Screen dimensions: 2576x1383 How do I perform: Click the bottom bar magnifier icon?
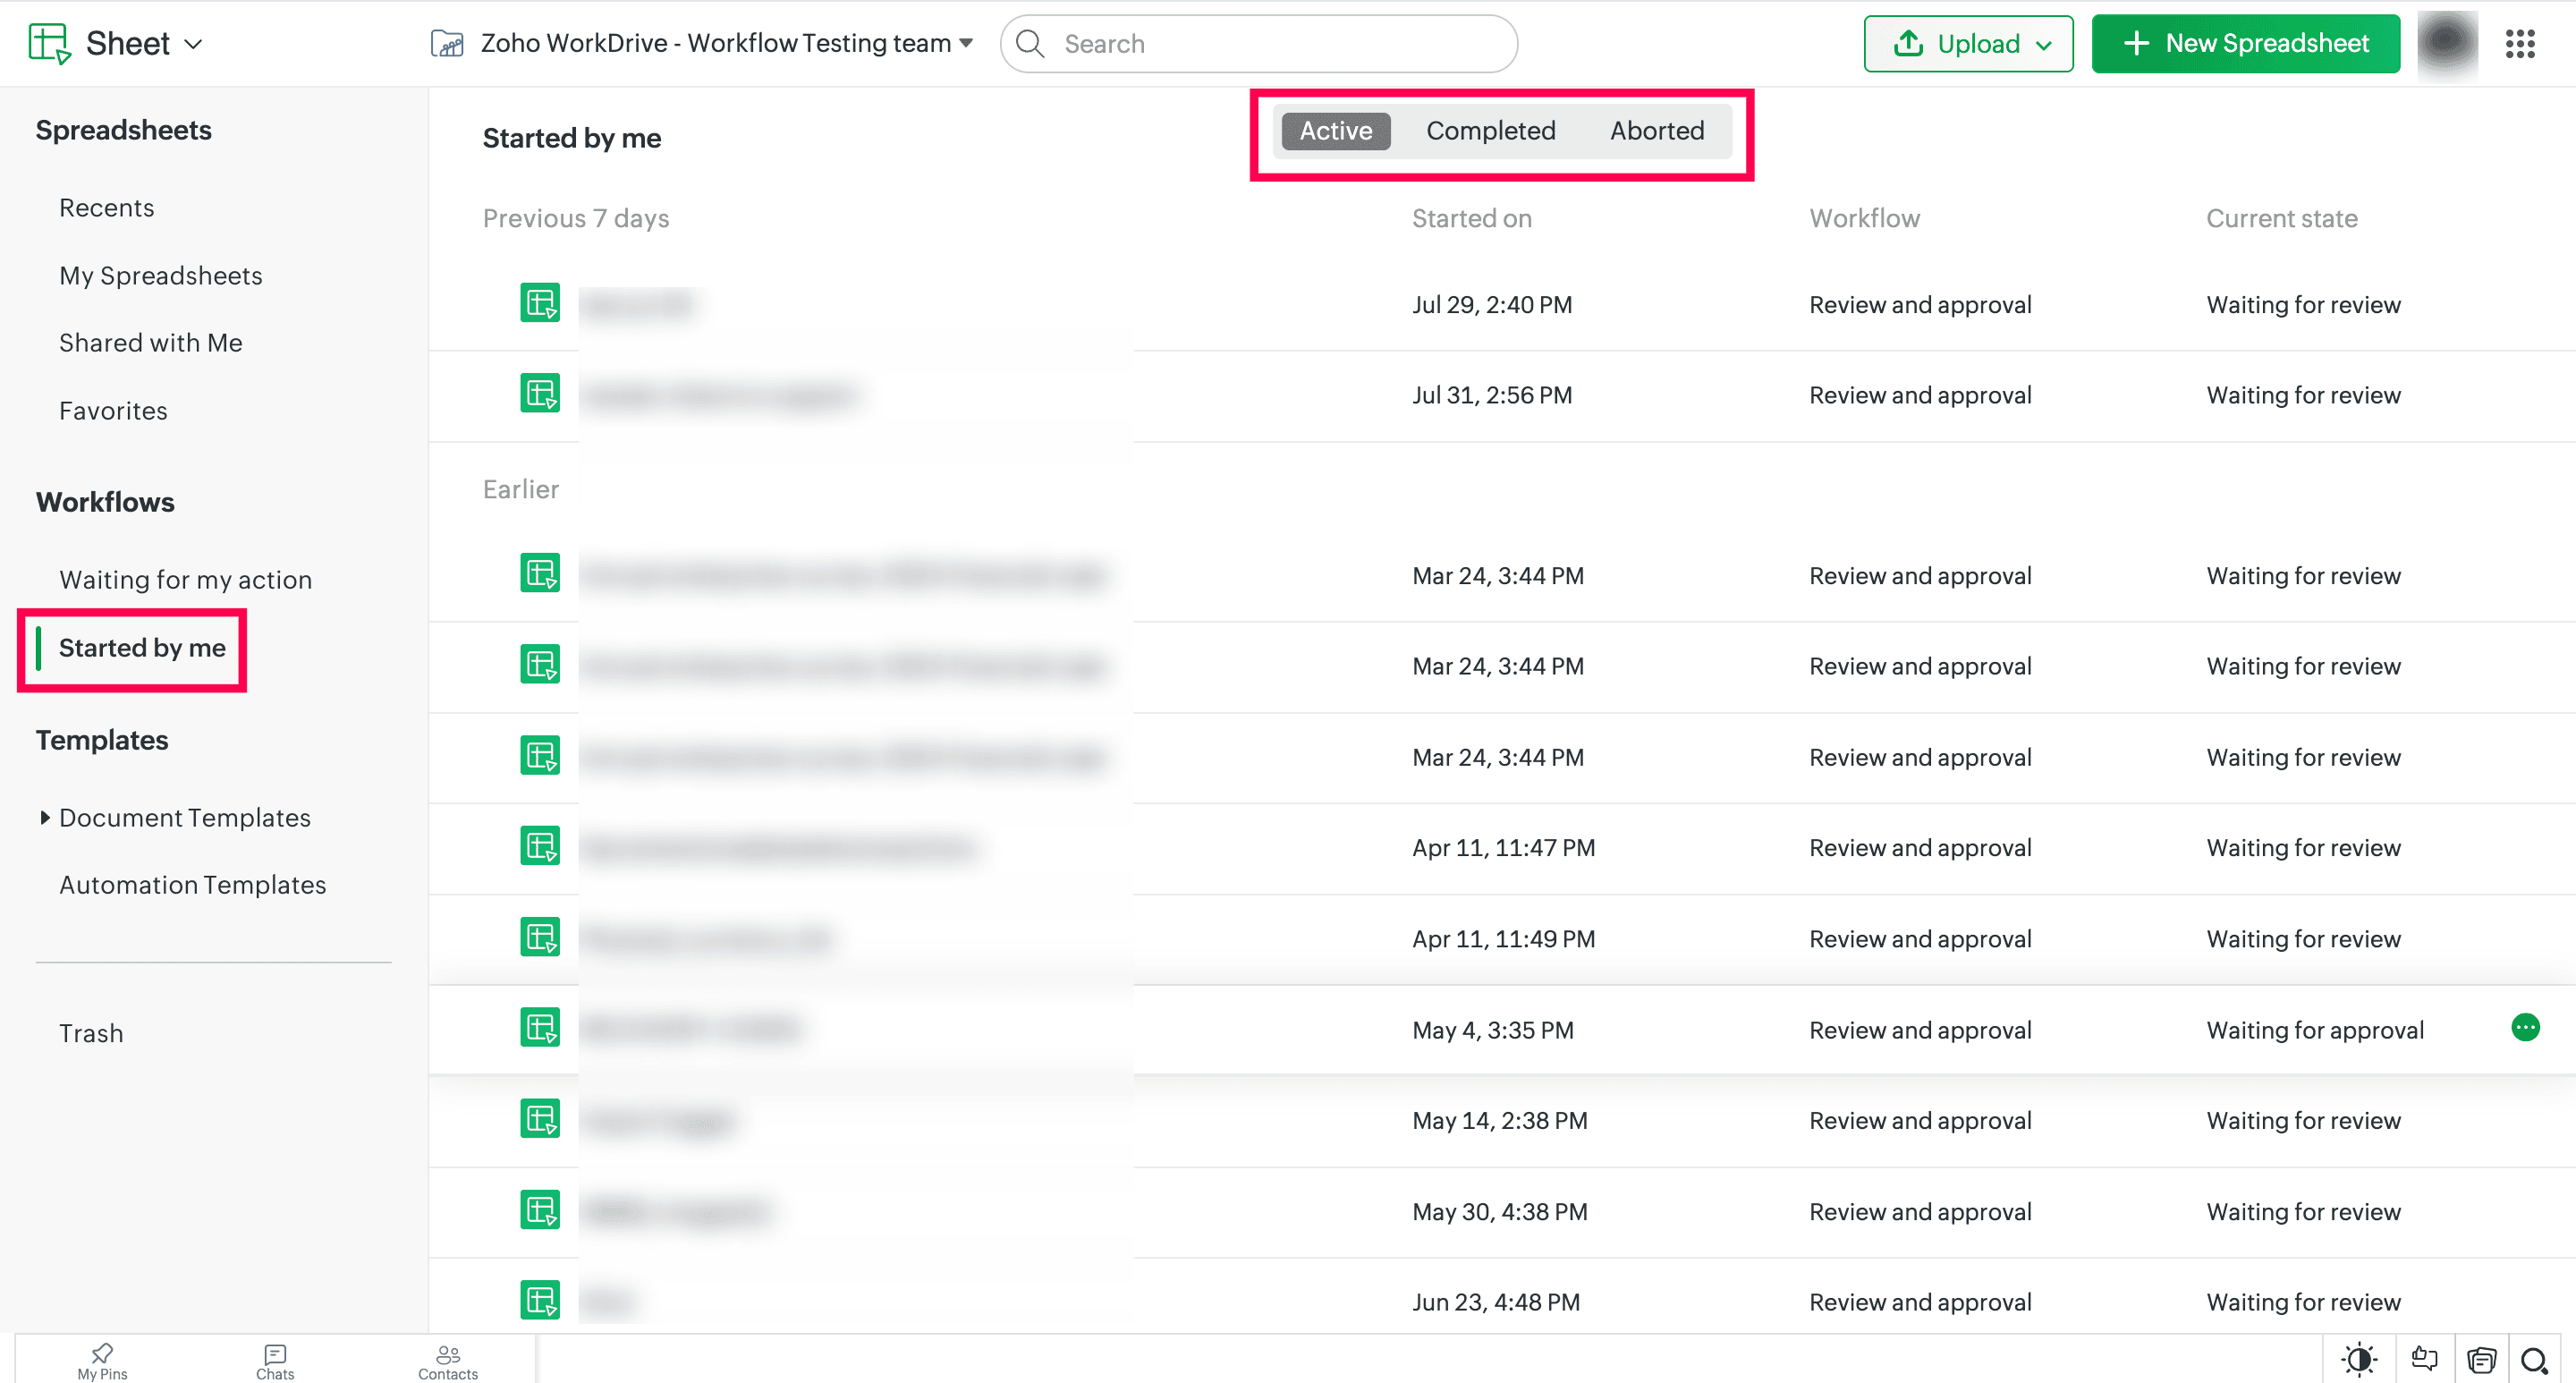coord(2534,1359)
